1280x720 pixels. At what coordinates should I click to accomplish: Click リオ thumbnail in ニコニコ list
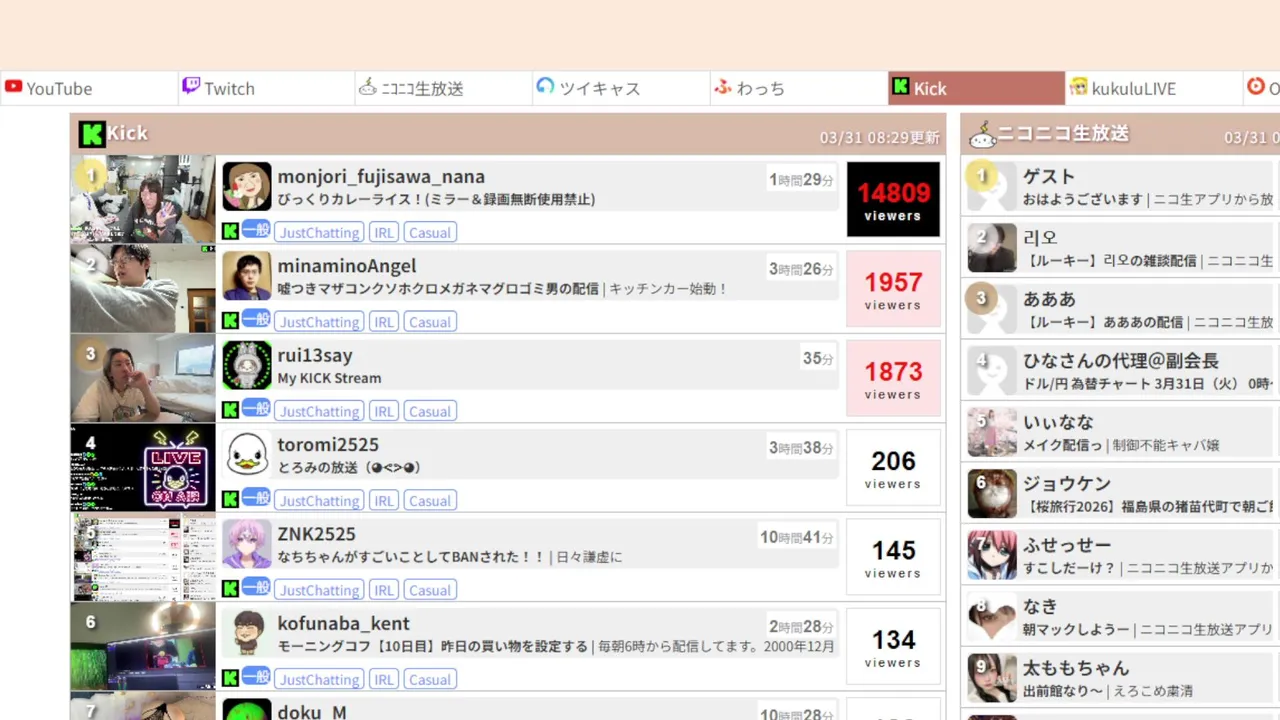click(992, 248)
